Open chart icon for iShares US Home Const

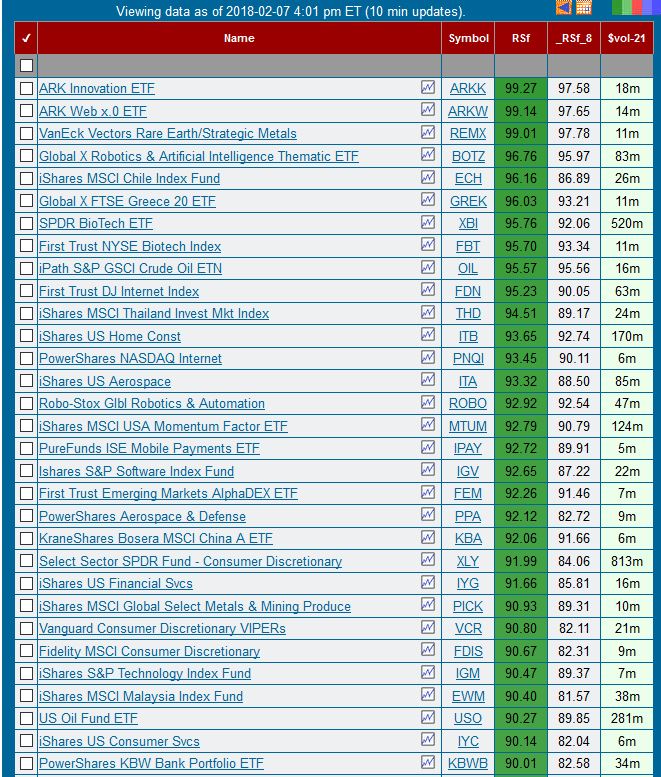point(428,334)
